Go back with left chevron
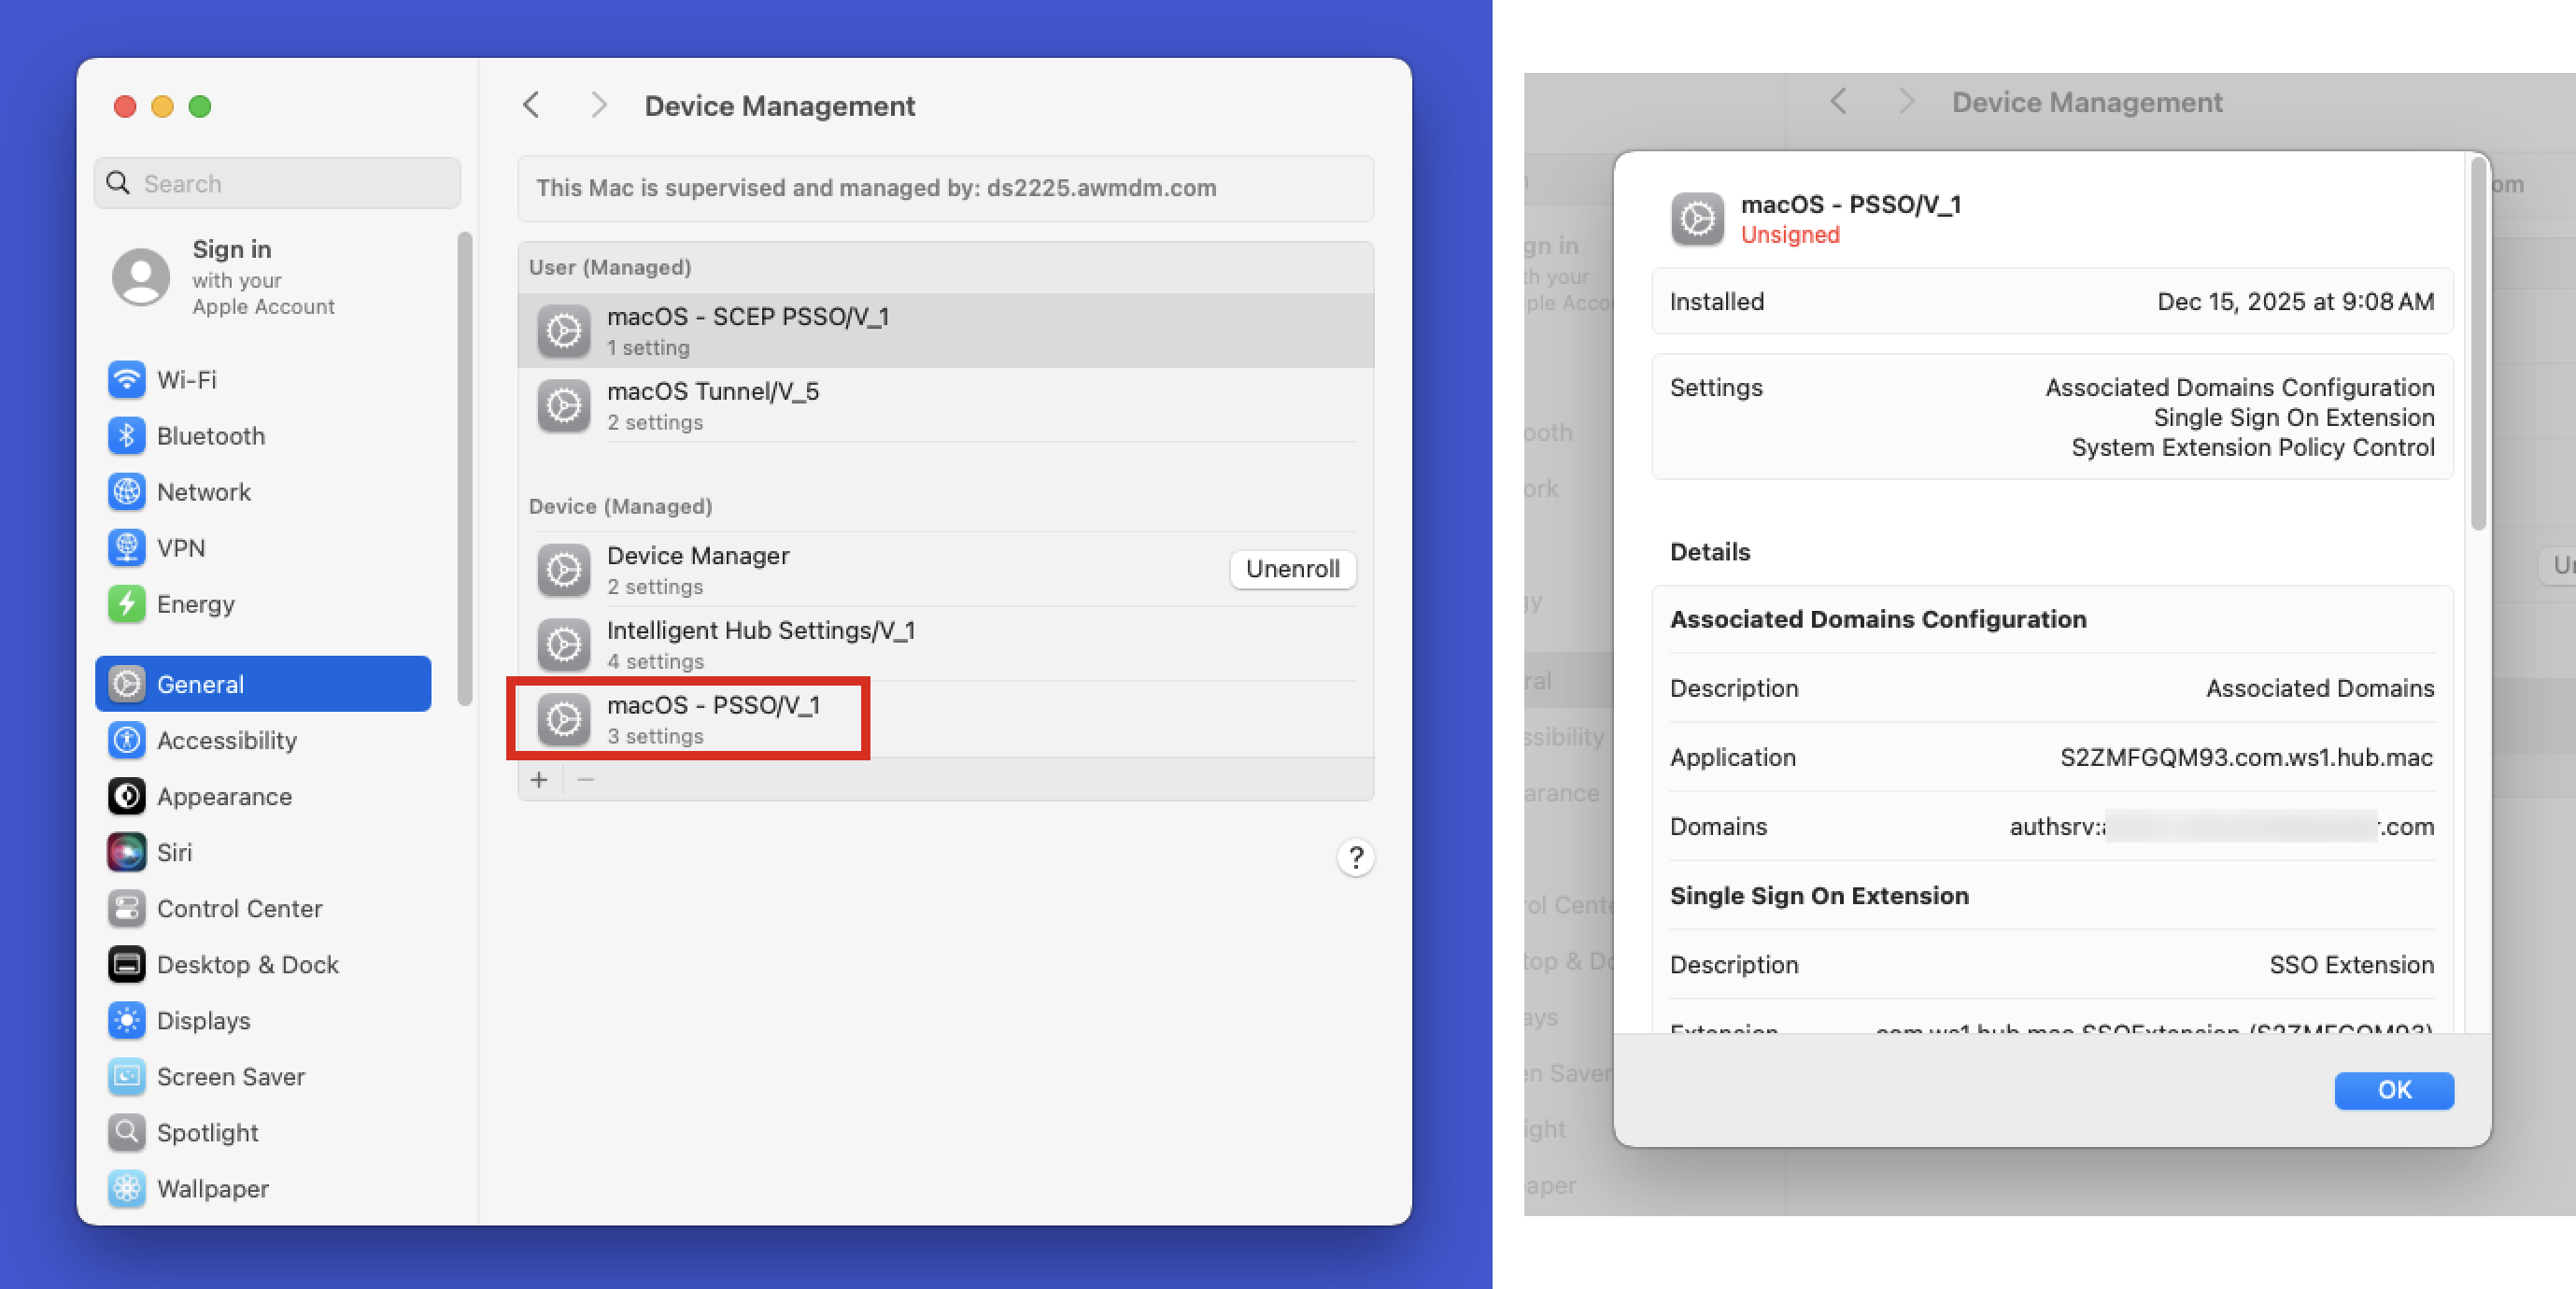 (x=532, y=105)
